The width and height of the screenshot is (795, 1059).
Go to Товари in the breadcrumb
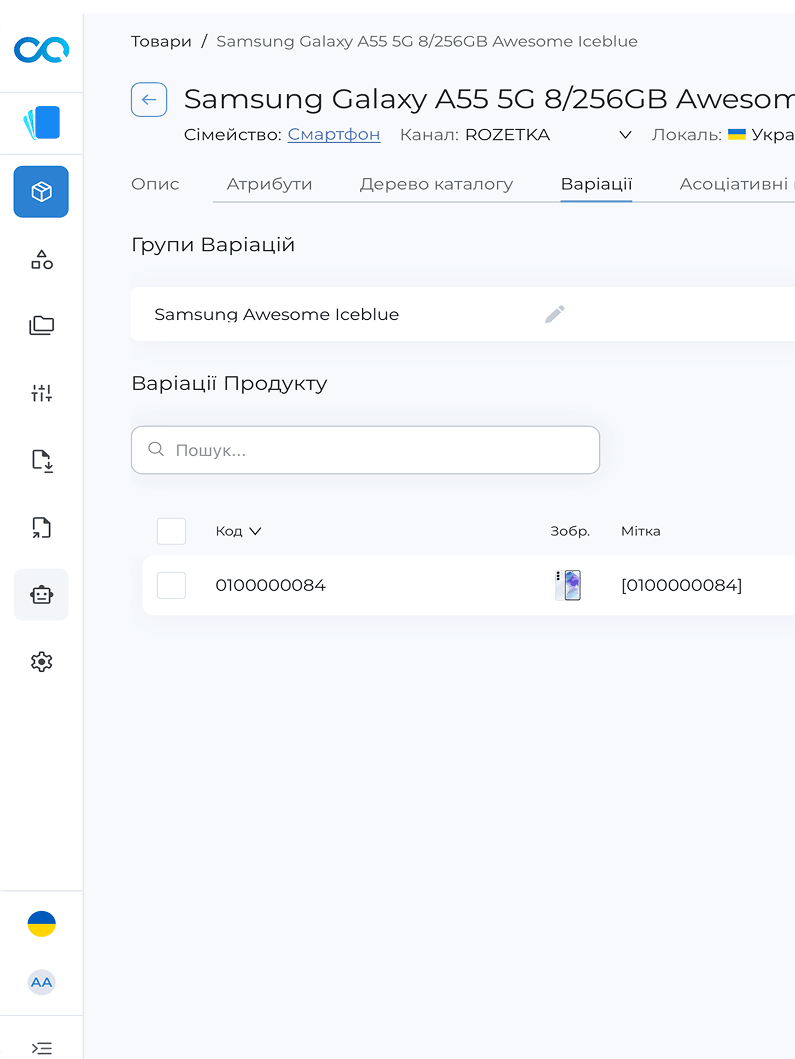pos(161,41)
